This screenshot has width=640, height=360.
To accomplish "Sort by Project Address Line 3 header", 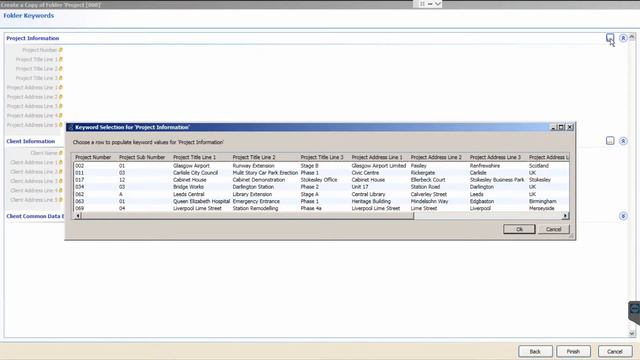I will [x=495, y=157].
